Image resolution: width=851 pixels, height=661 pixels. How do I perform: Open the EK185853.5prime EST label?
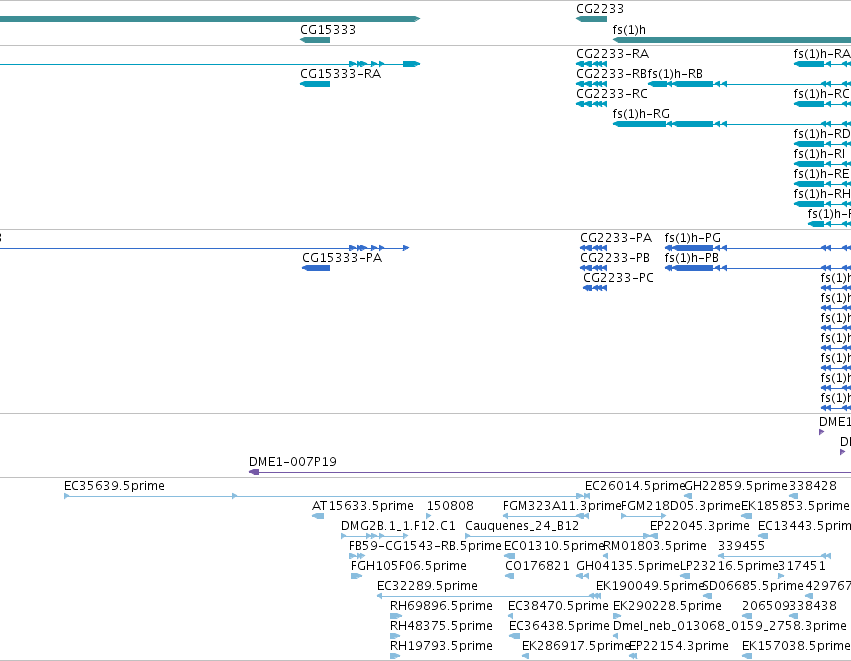(x=795, y=506)
